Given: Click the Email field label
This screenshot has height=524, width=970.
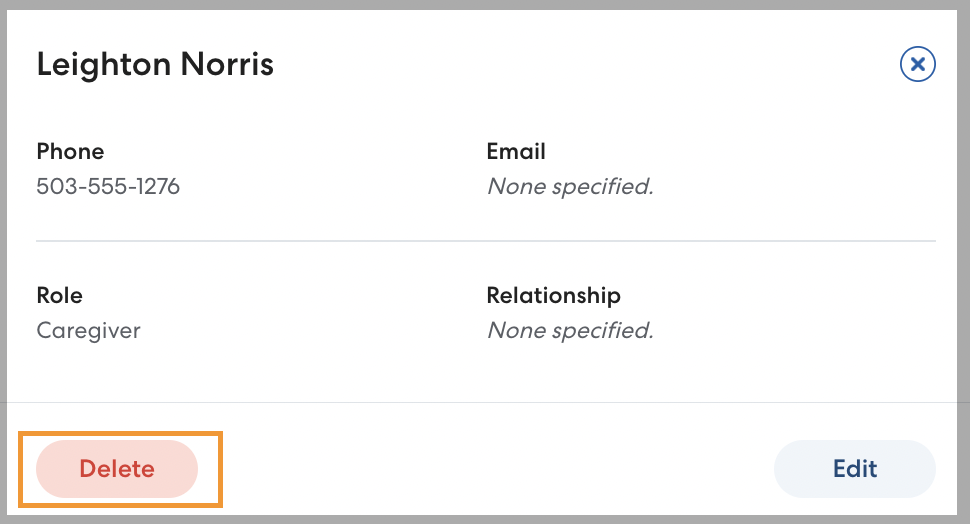Looking at the screenshot, I should tap(516, 151).
